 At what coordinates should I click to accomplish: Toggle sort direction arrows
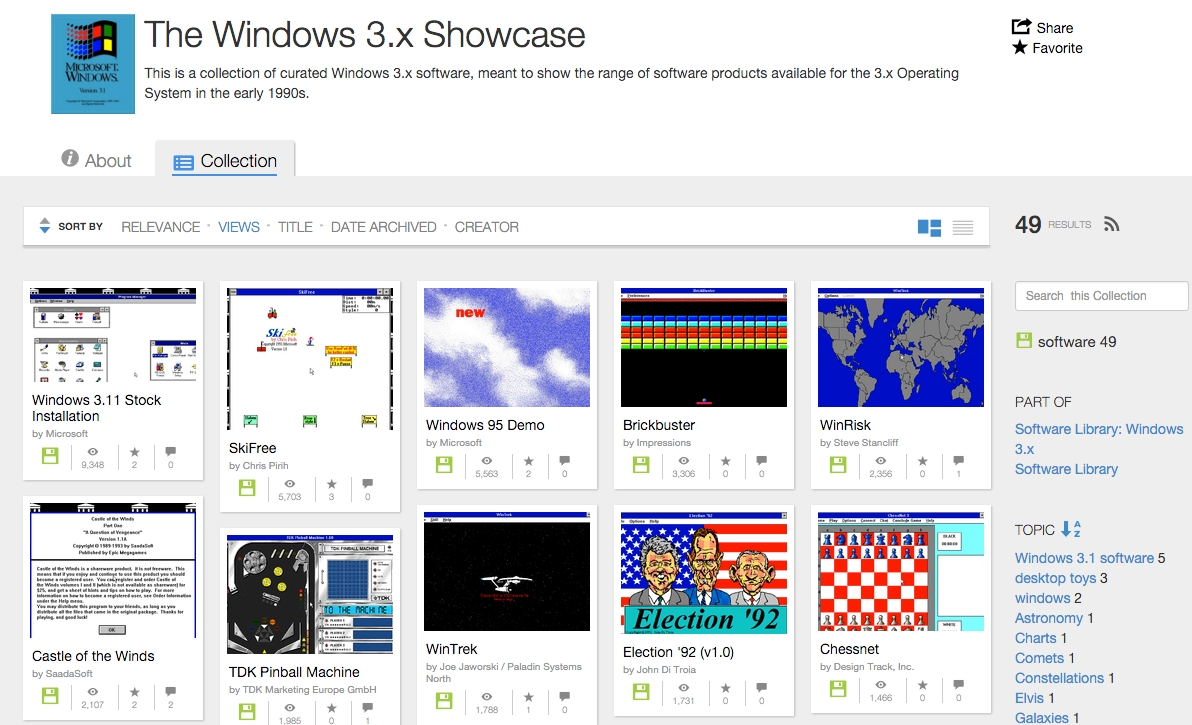click(45, 226)
